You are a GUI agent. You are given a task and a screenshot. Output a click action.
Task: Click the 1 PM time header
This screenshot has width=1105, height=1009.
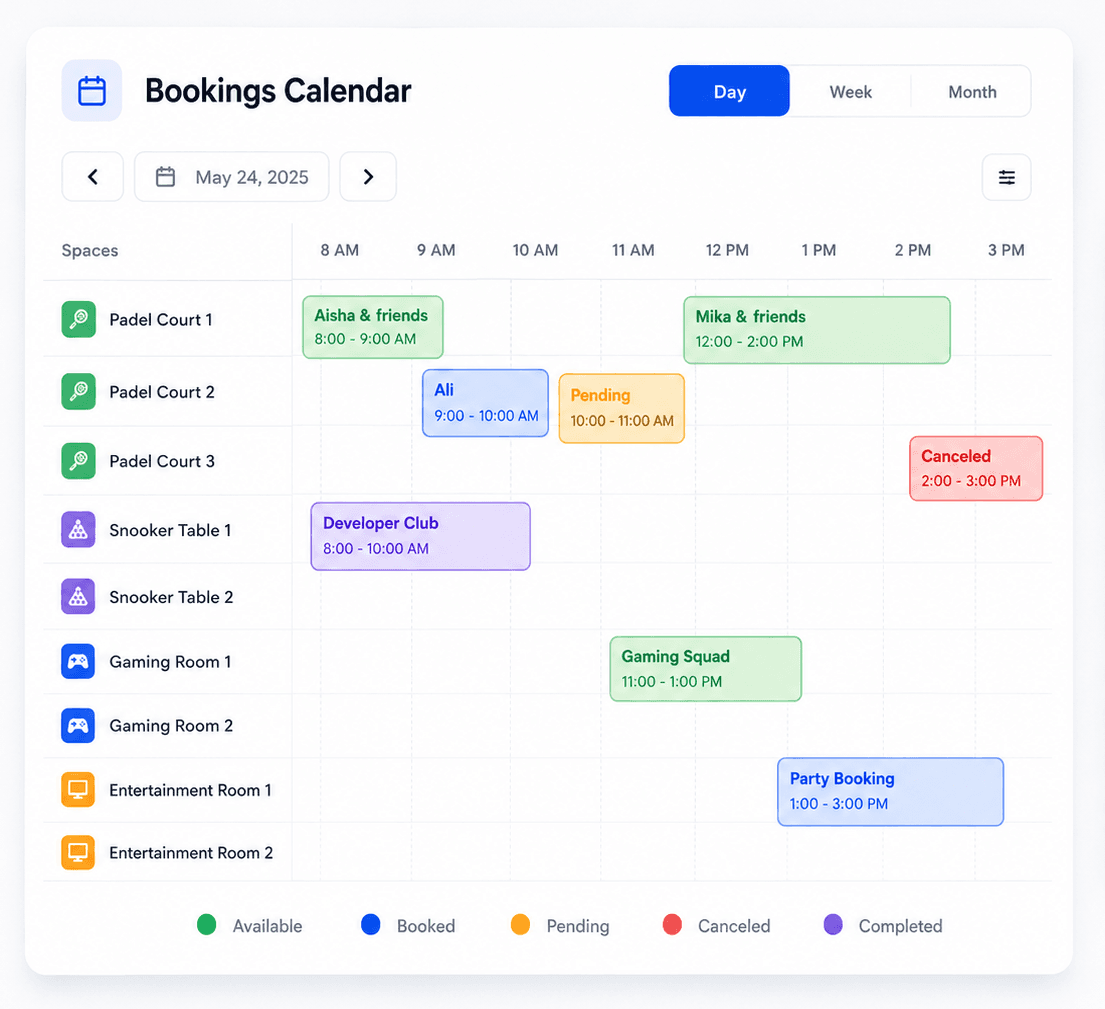coord(819,250)
